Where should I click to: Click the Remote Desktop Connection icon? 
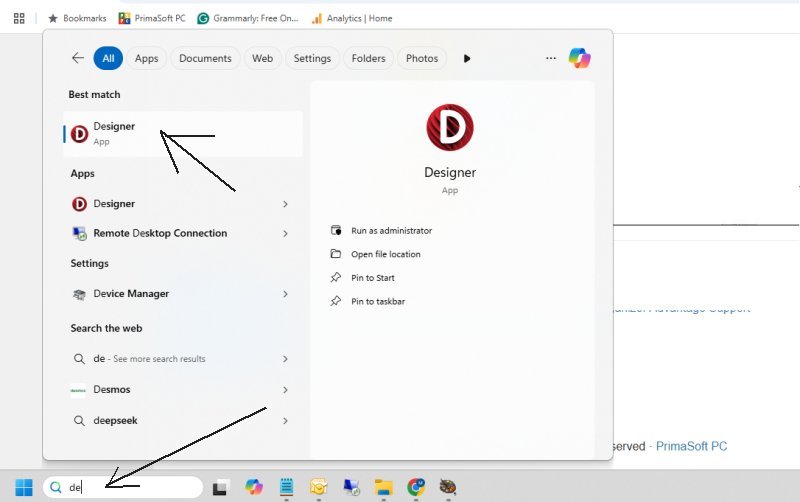[79, 234]
